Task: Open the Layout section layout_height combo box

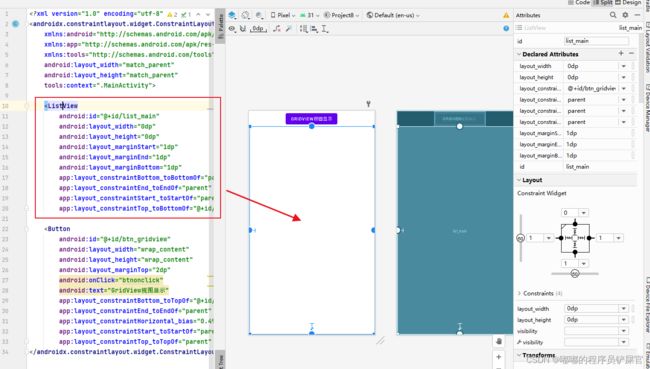Action: point(596,320)
